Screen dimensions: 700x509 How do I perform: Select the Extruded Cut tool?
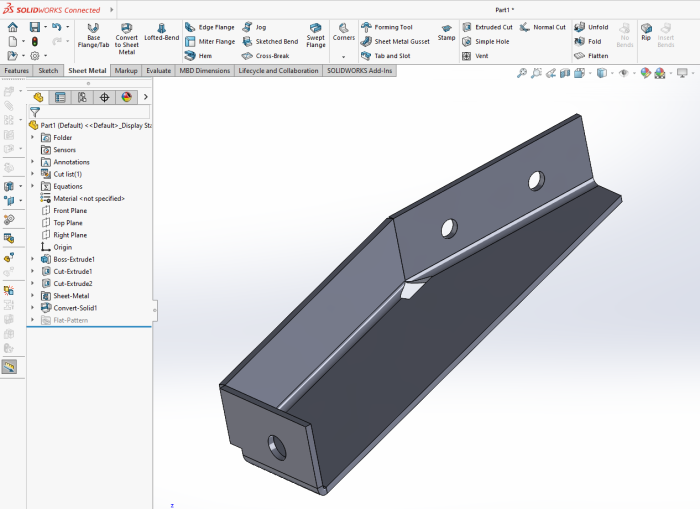coord(487,27)
